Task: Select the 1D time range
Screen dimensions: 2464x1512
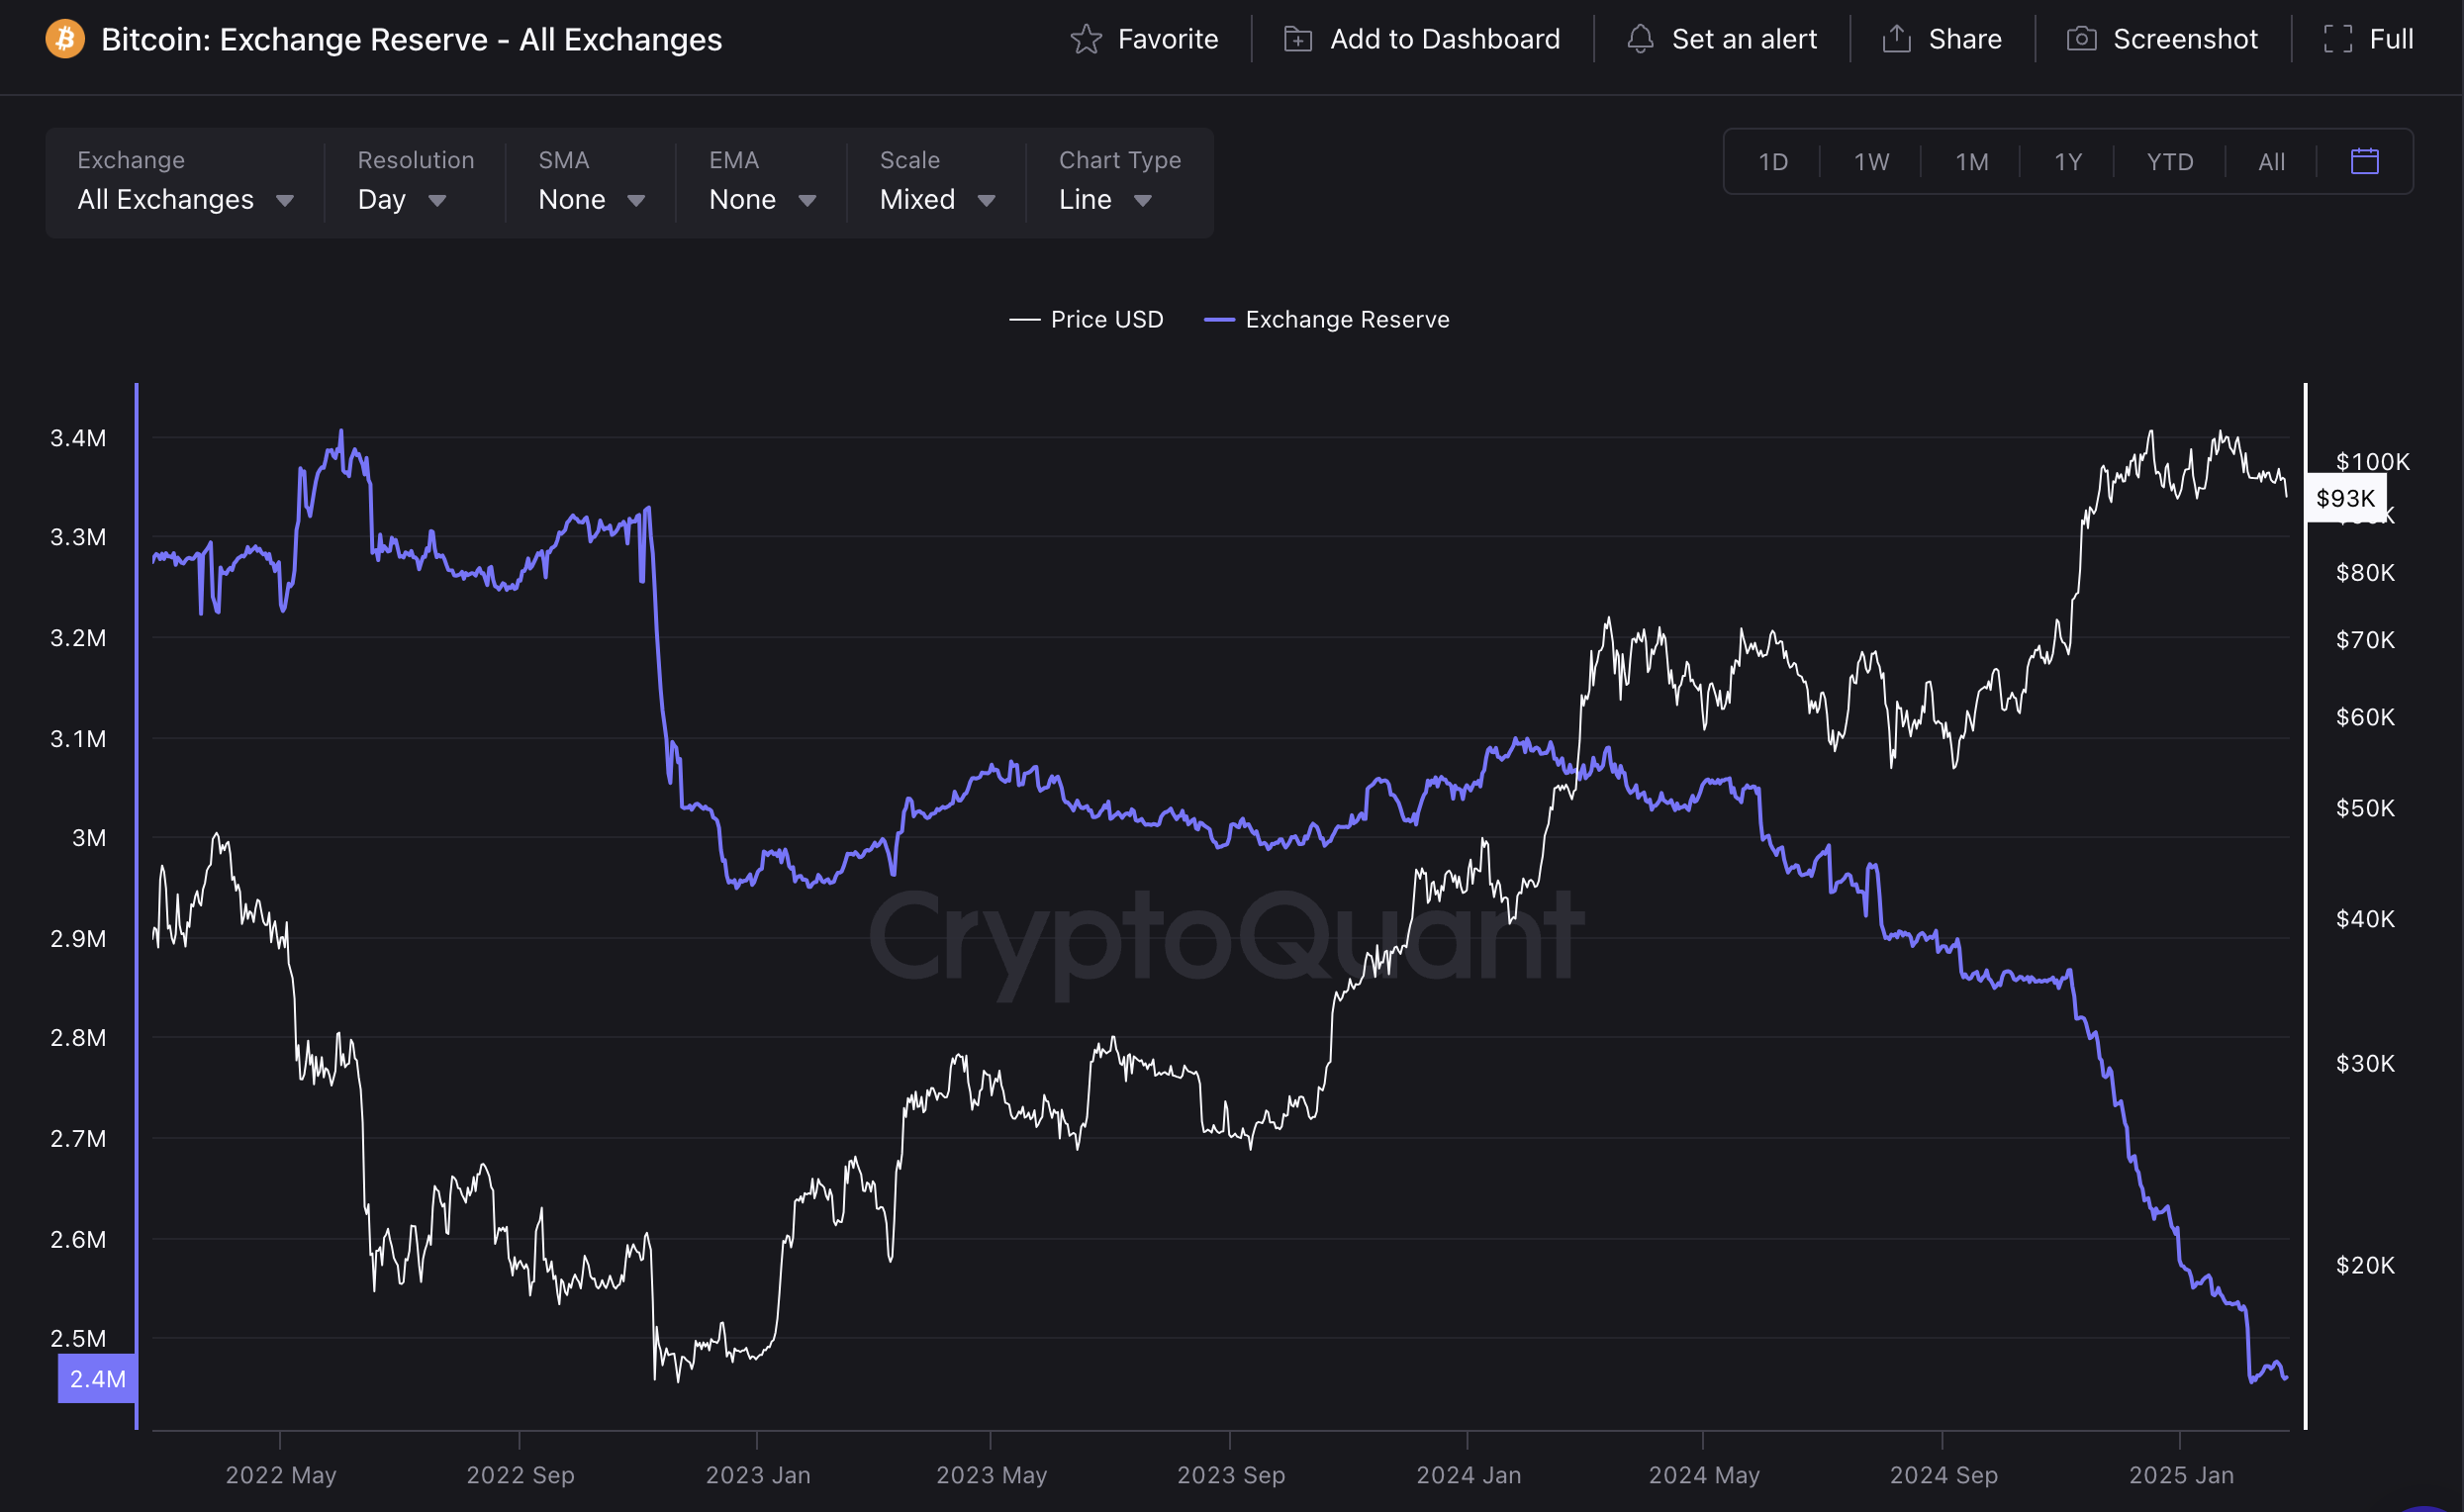Action: tap(1773, 162)
